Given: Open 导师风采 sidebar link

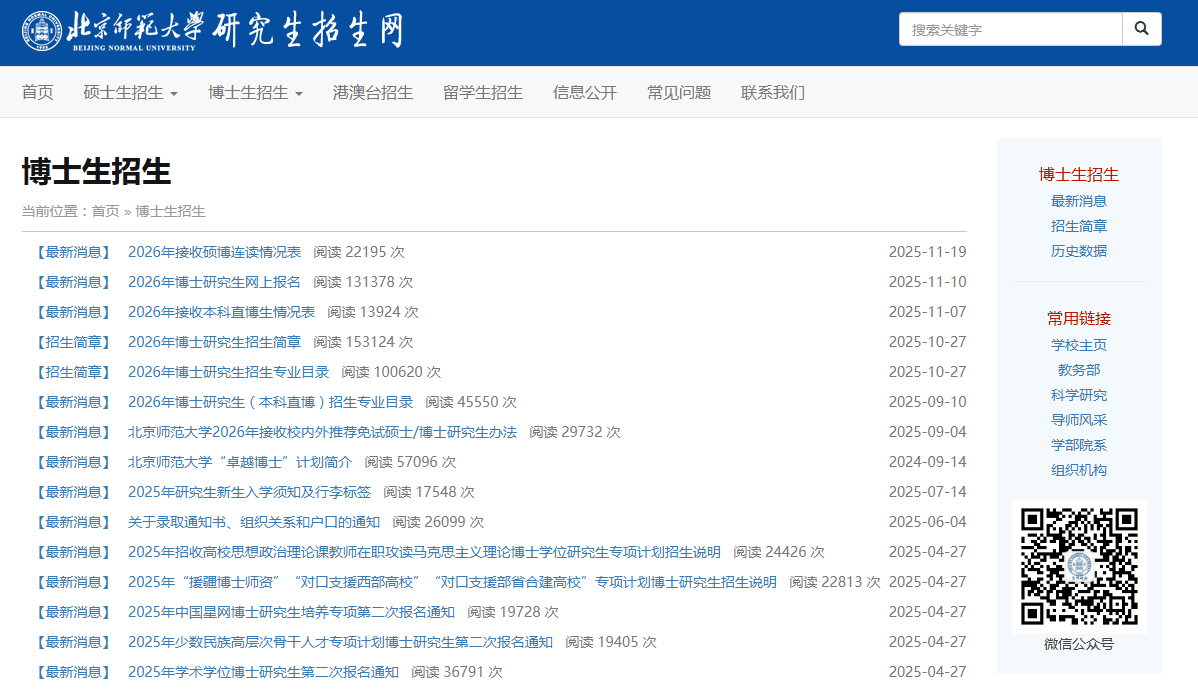Looking at the screenshot, I should coord(1079,420).
